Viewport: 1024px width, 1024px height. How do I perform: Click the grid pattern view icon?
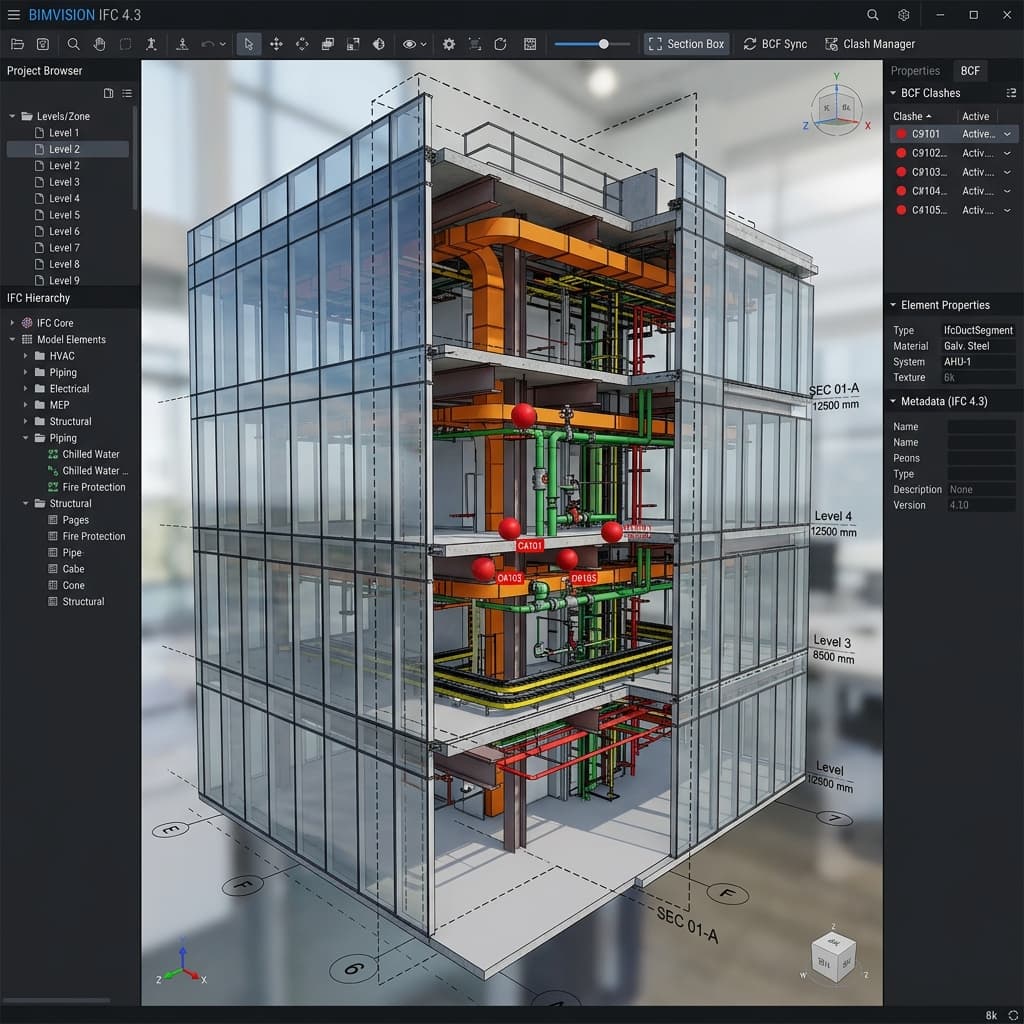click(530, 44)
